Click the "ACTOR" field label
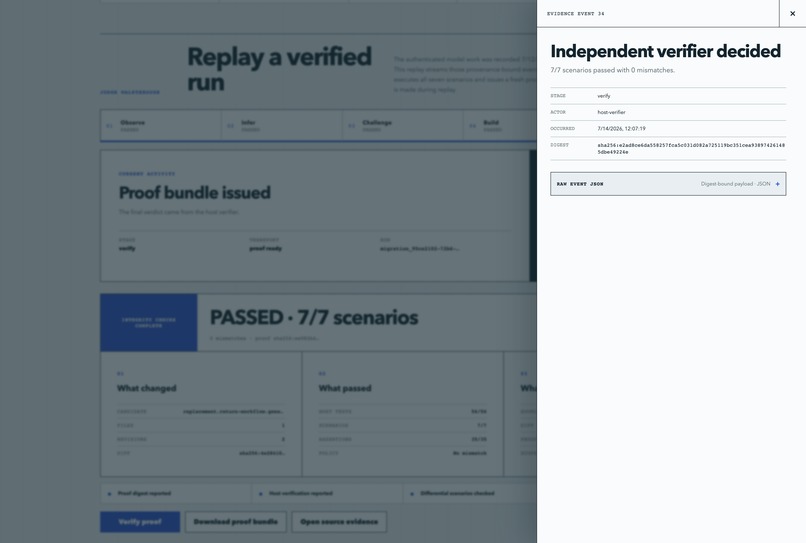 pyautogui.click(x=558, y=112)
